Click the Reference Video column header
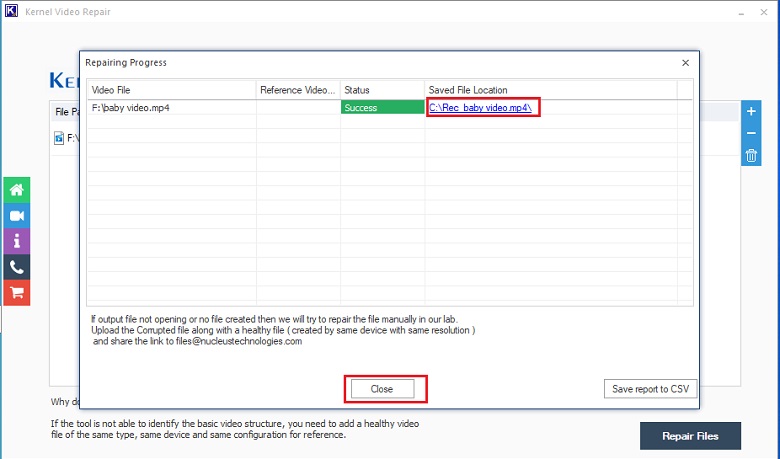This screenshot has height=459, width=780. 298,90
